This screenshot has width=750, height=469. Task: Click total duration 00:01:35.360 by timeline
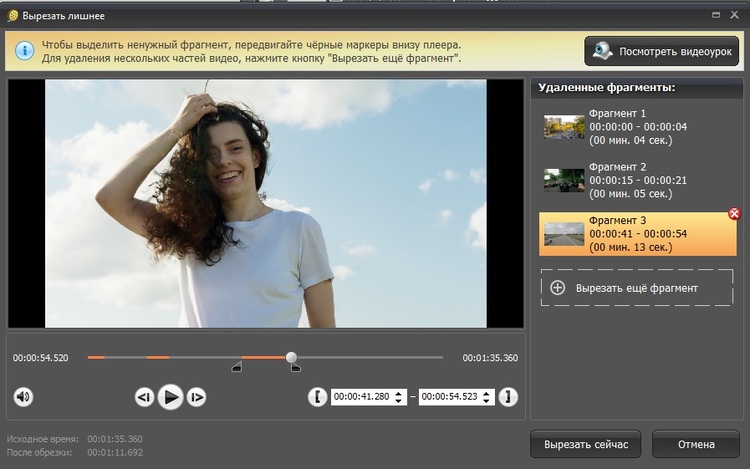pyautogui.click(x=490, y=358)
